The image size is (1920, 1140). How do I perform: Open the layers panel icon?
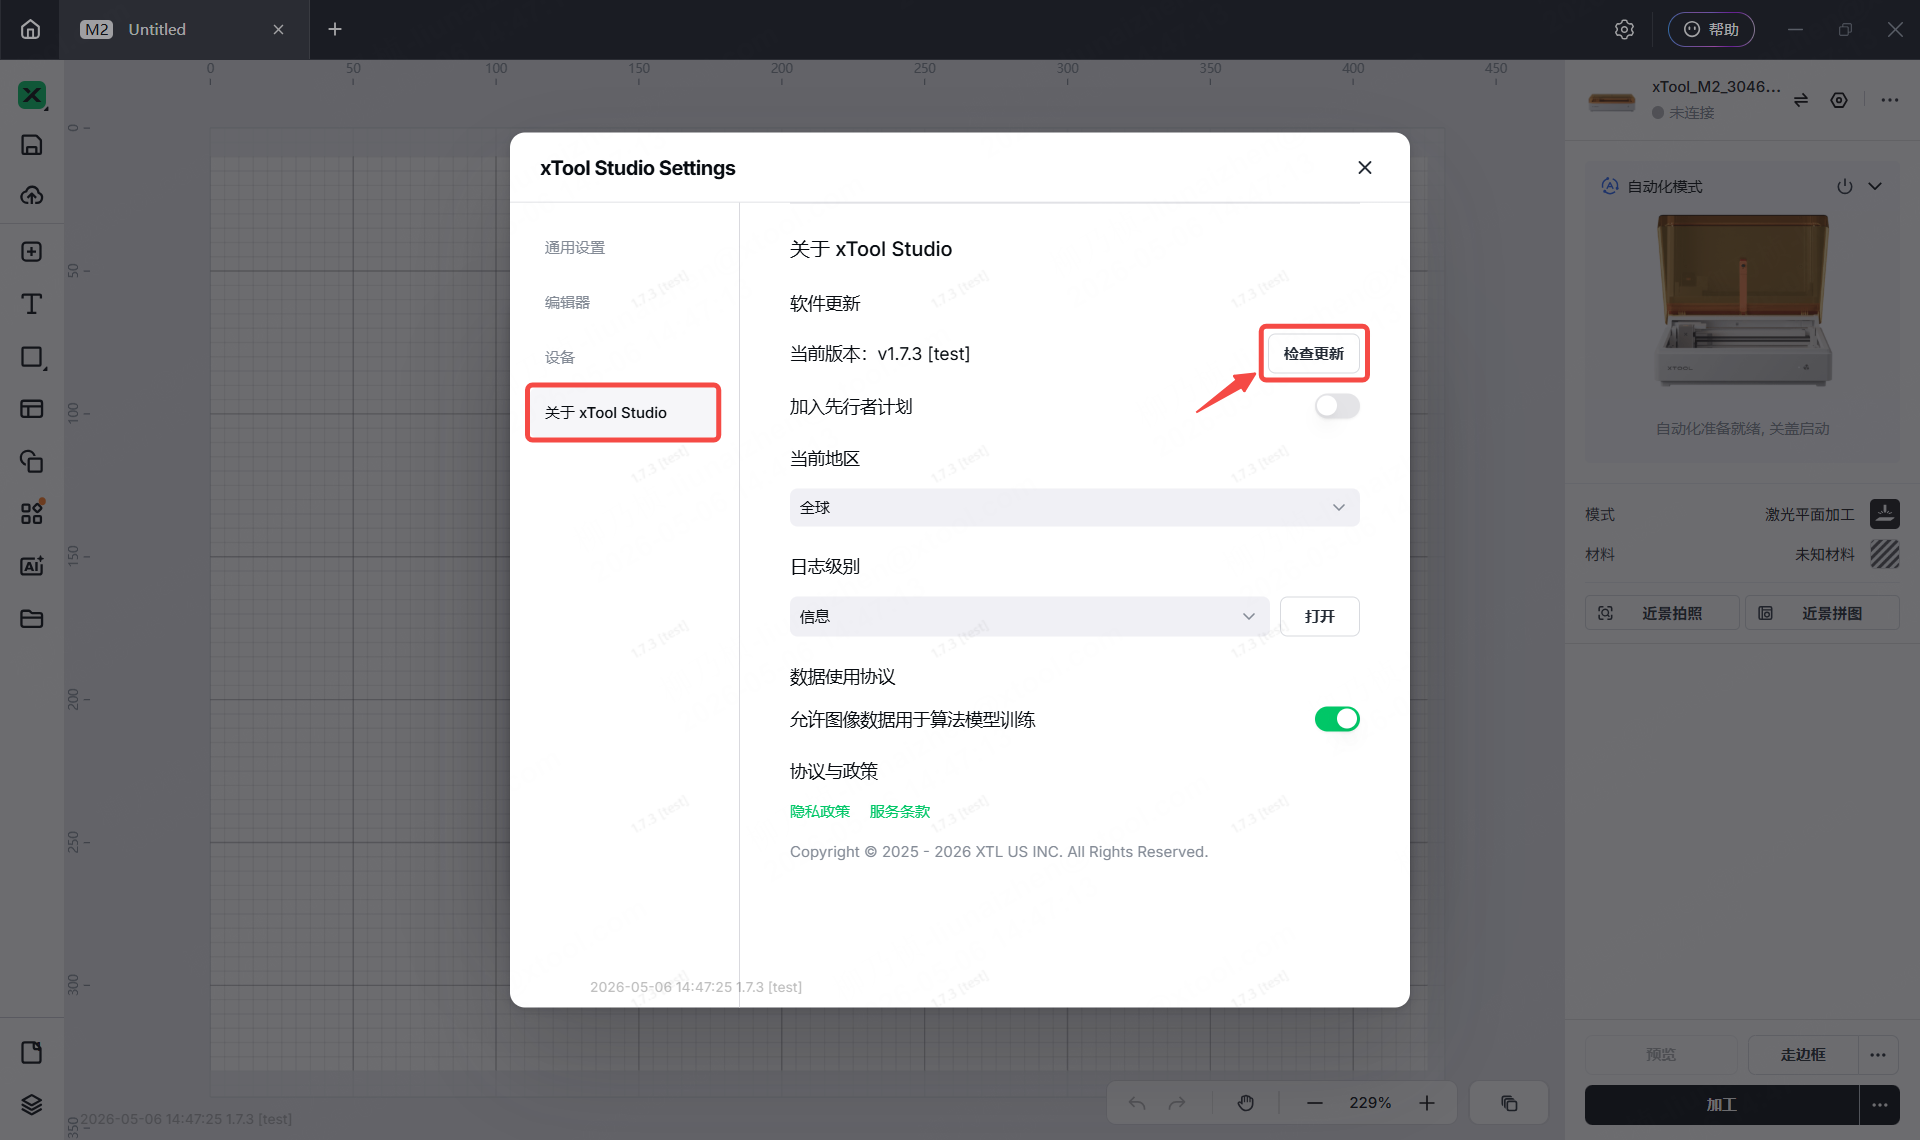(x=32, y=1104)
